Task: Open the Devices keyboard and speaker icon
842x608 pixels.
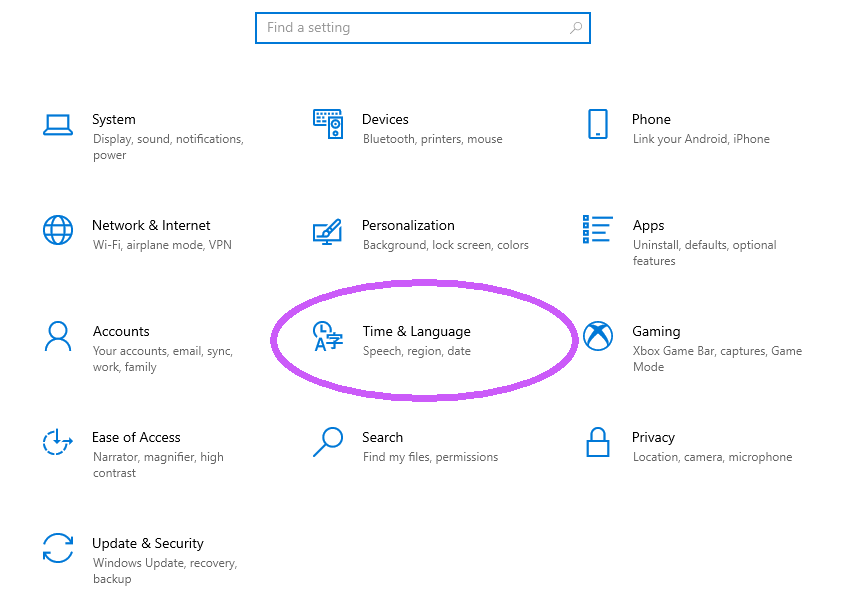Action: (328, 124)
